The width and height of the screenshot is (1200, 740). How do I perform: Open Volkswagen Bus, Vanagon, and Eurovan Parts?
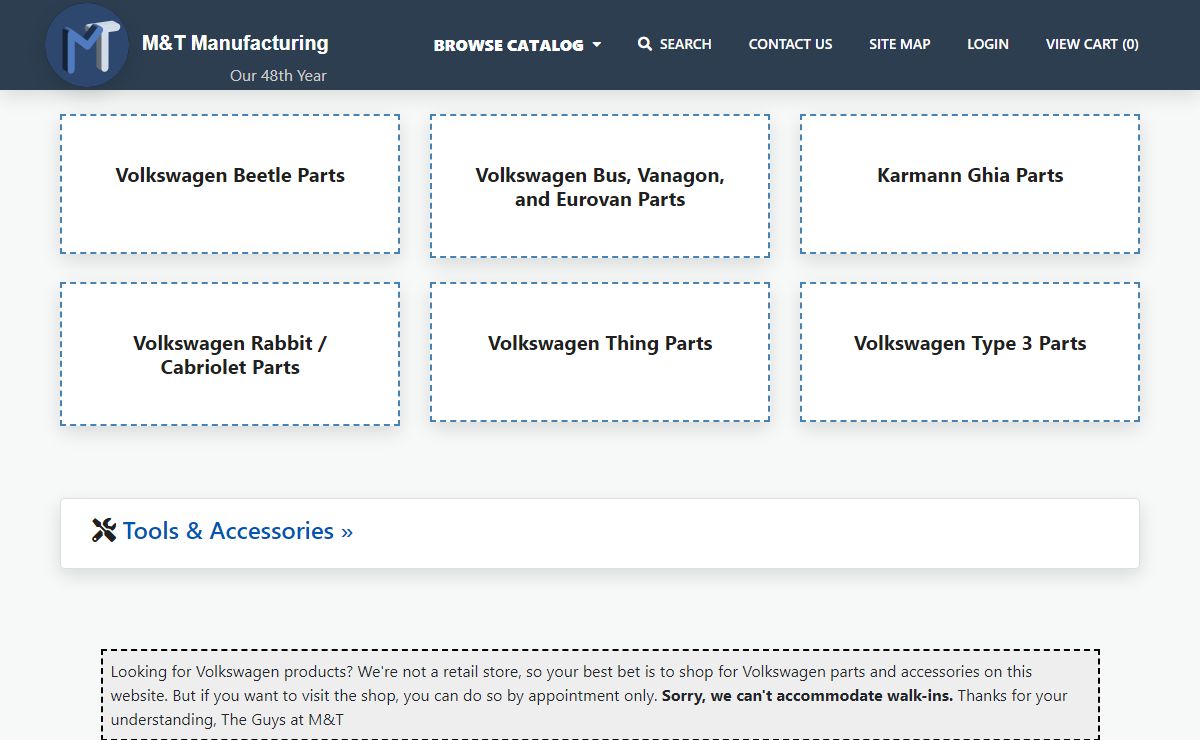click(600, 186)
